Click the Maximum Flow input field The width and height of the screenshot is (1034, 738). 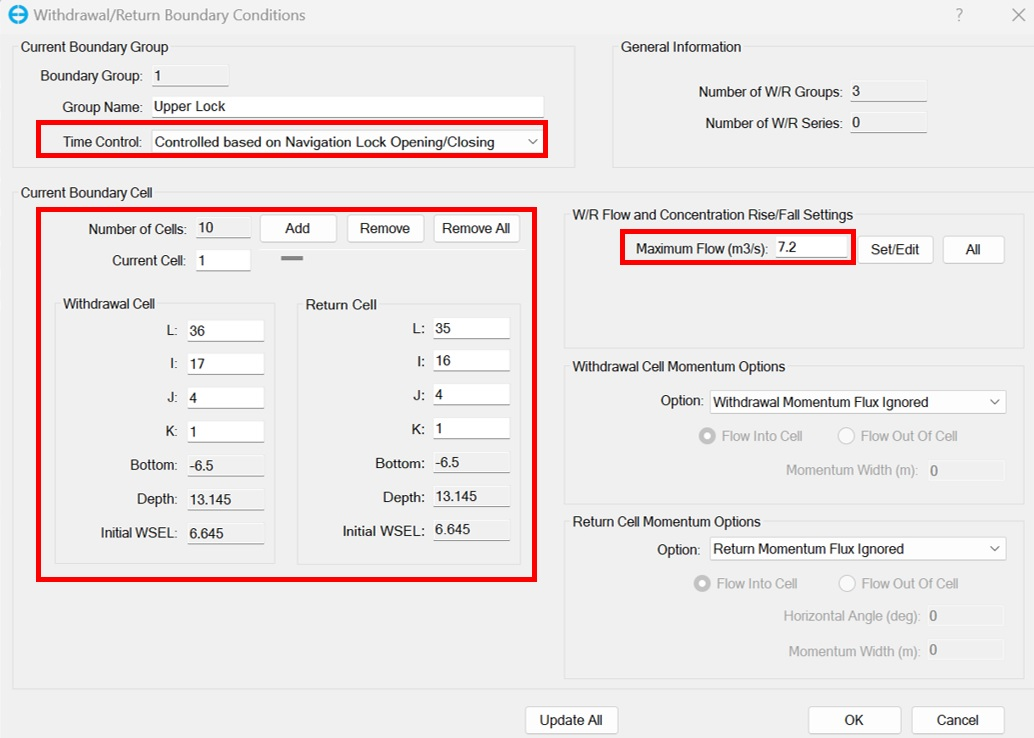(811, 247)
